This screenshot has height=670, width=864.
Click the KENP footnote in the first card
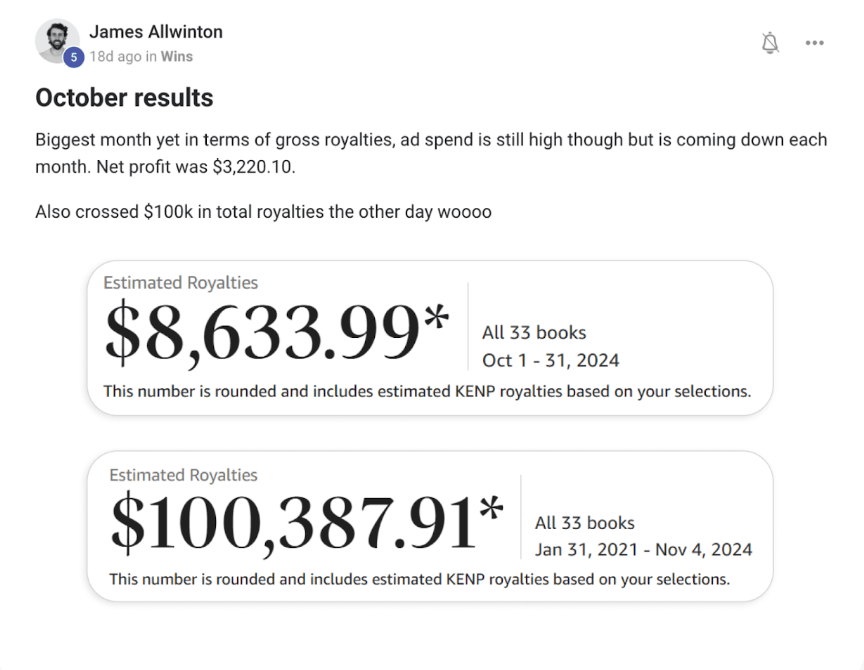point(427,391)
